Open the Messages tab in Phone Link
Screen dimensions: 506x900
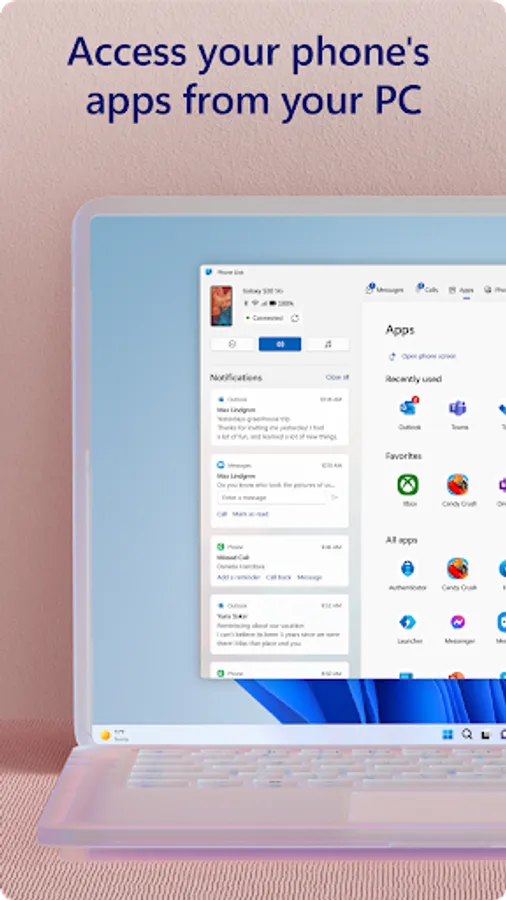pyautogui.click(x=384, y=289)
